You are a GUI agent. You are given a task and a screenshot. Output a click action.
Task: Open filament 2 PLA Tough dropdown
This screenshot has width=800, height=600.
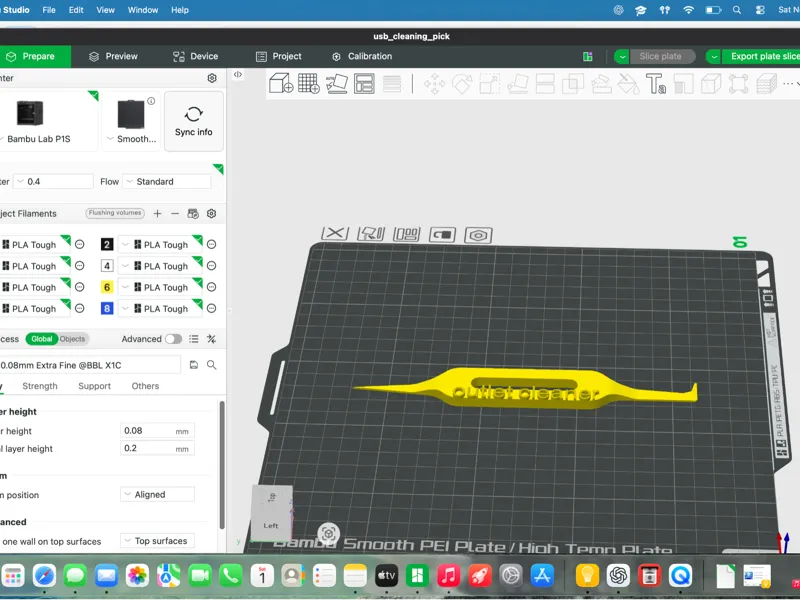pos(160,245)
